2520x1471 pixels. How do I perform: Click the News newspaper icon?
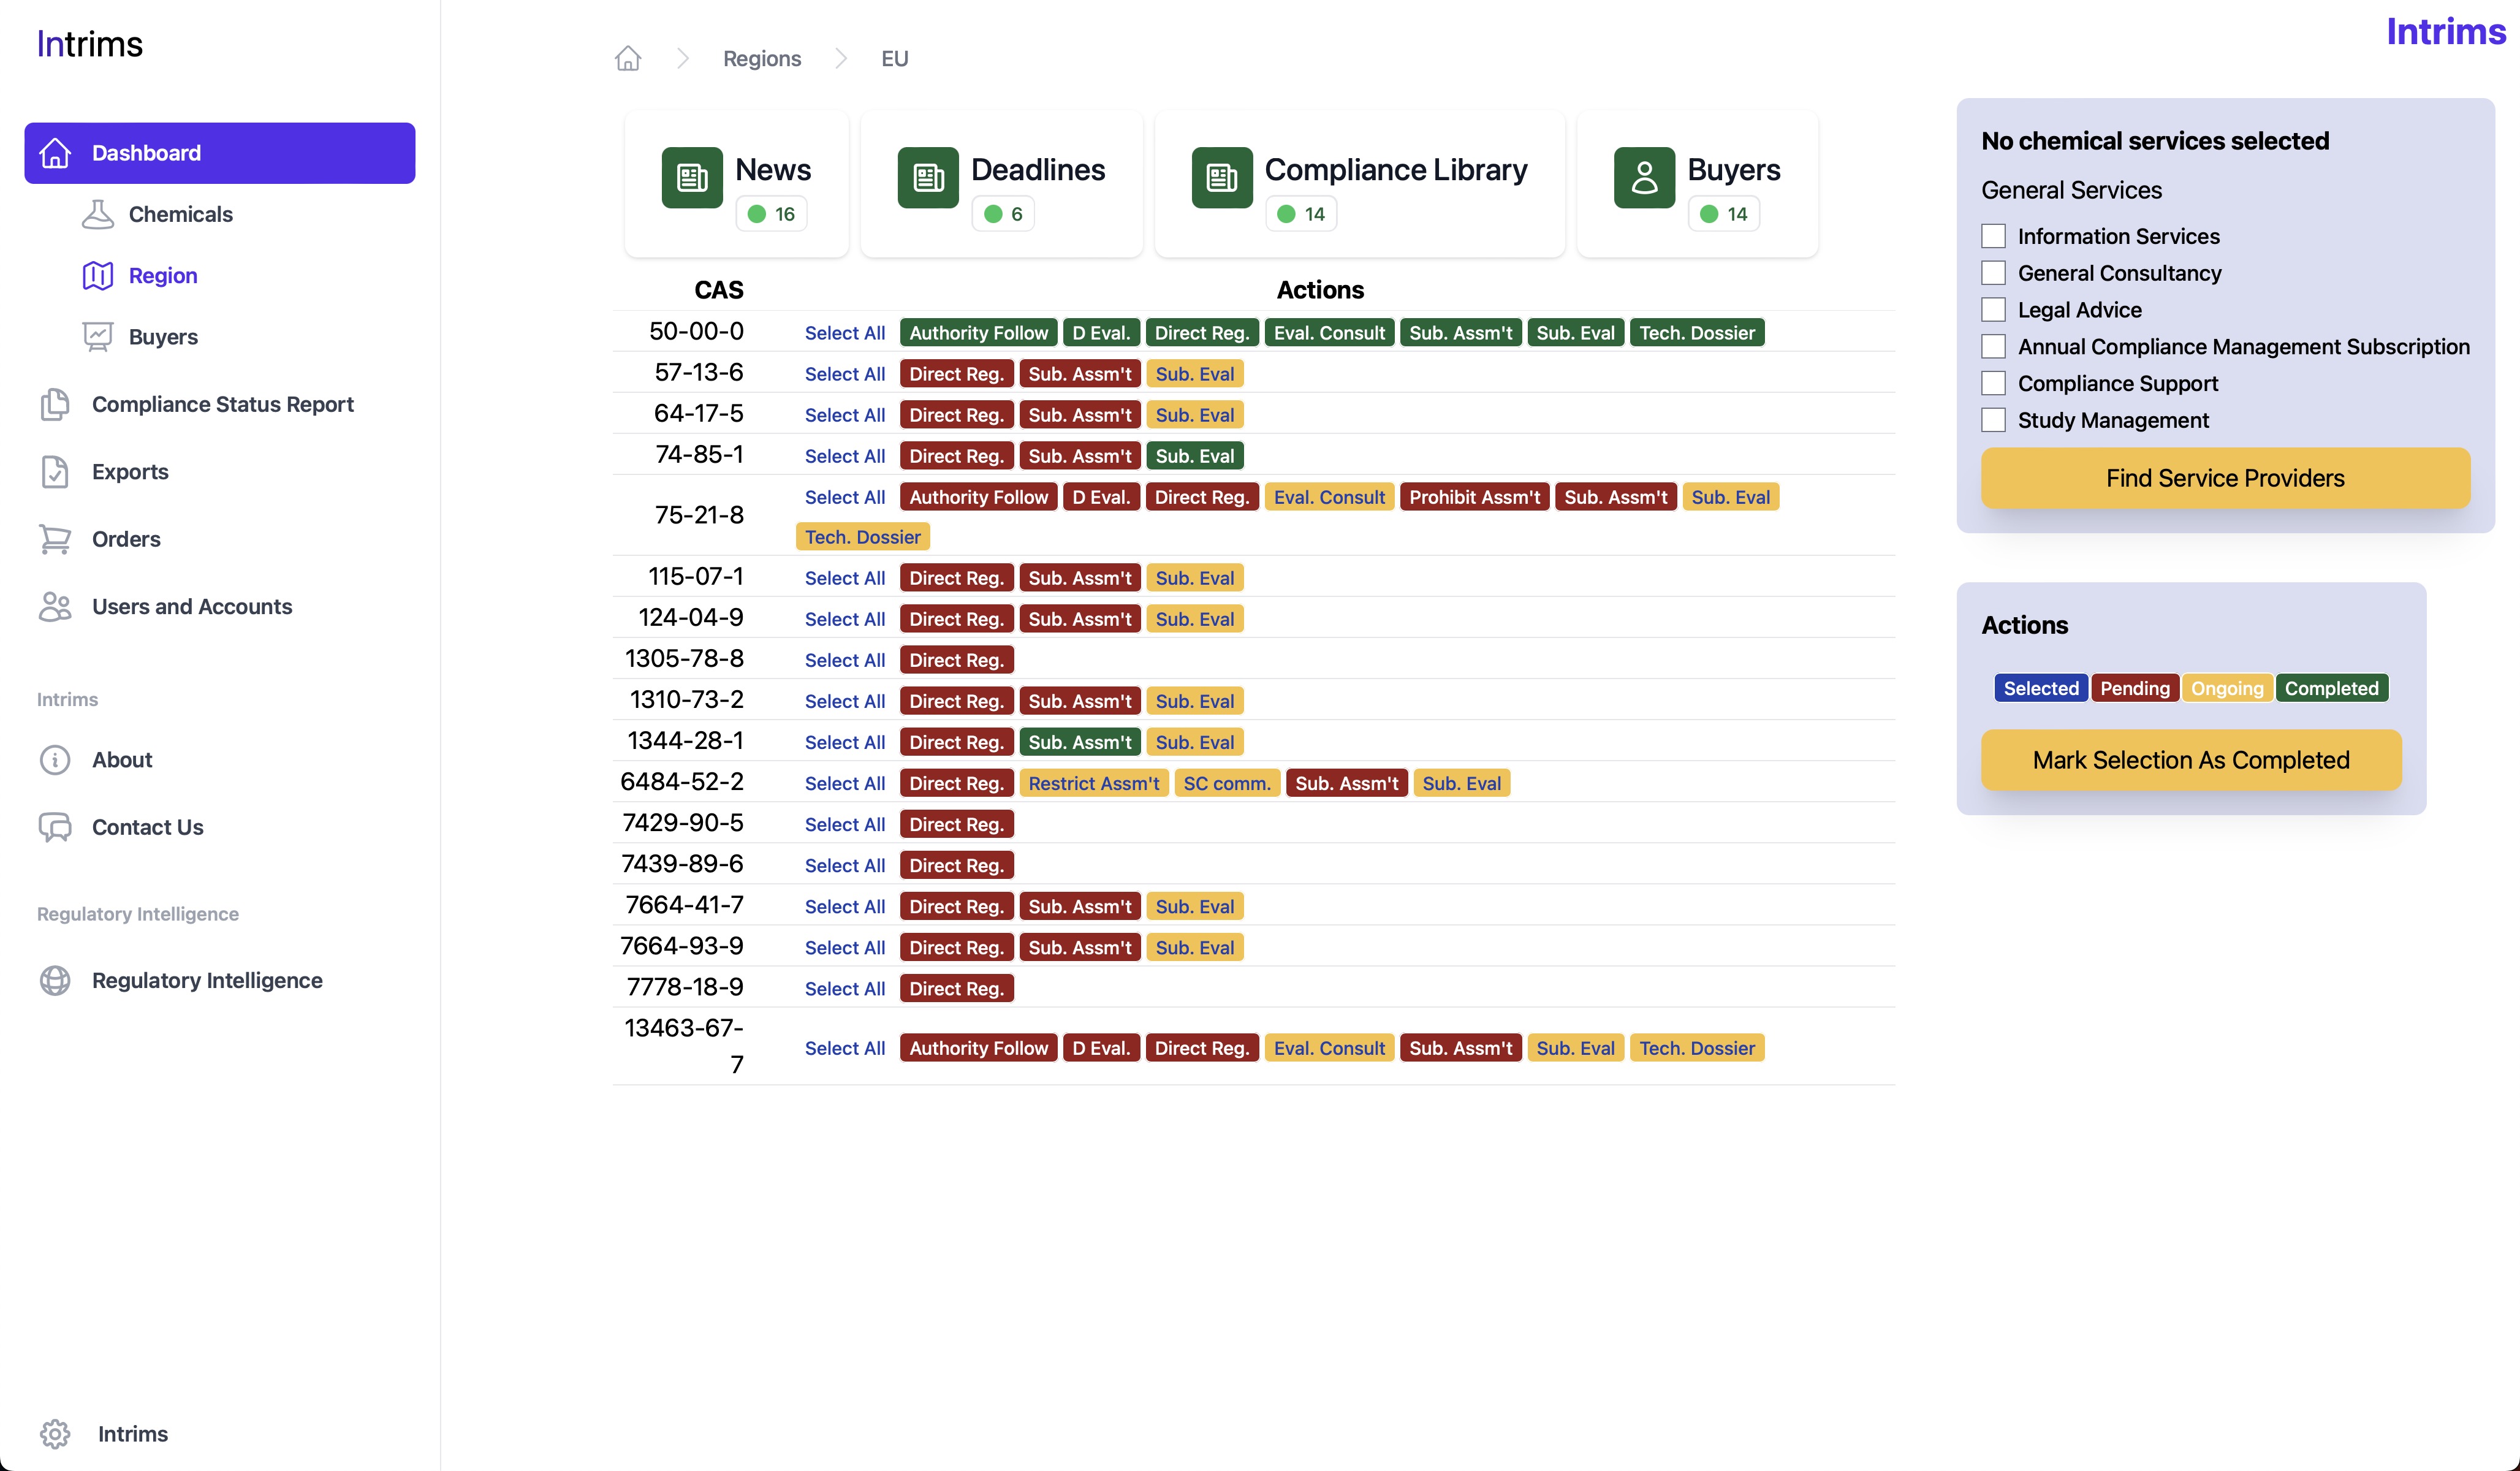692,178
